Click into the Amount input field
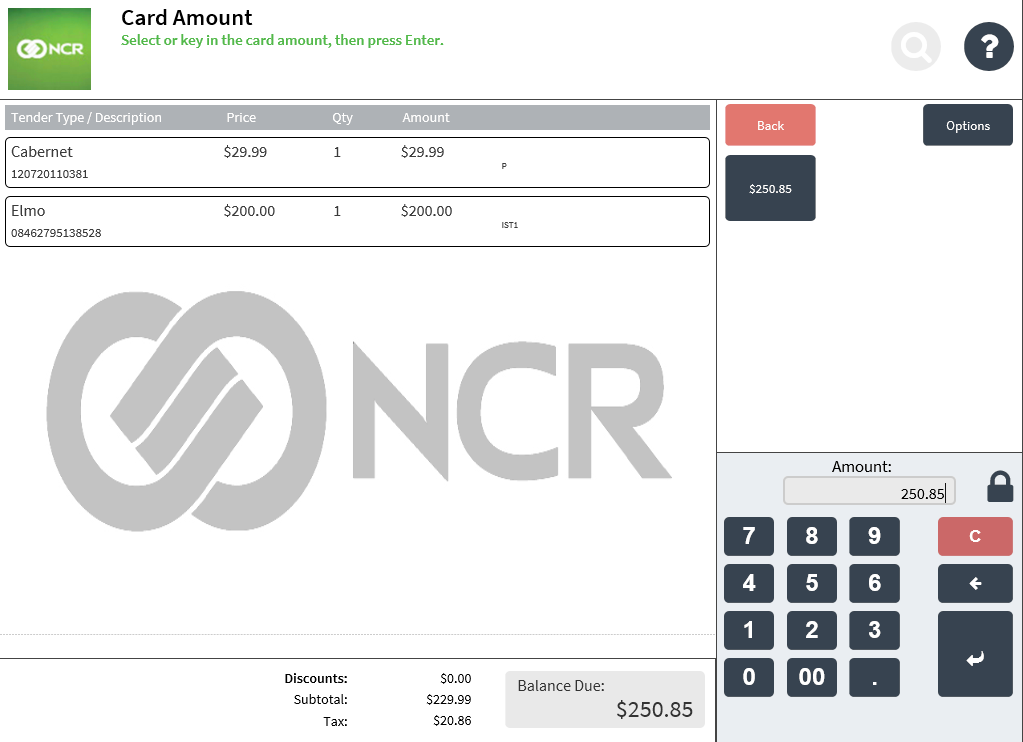Image resolution: width=1023 pixels, height=742 pixels. pyautogui.click(x=869, y=491)
